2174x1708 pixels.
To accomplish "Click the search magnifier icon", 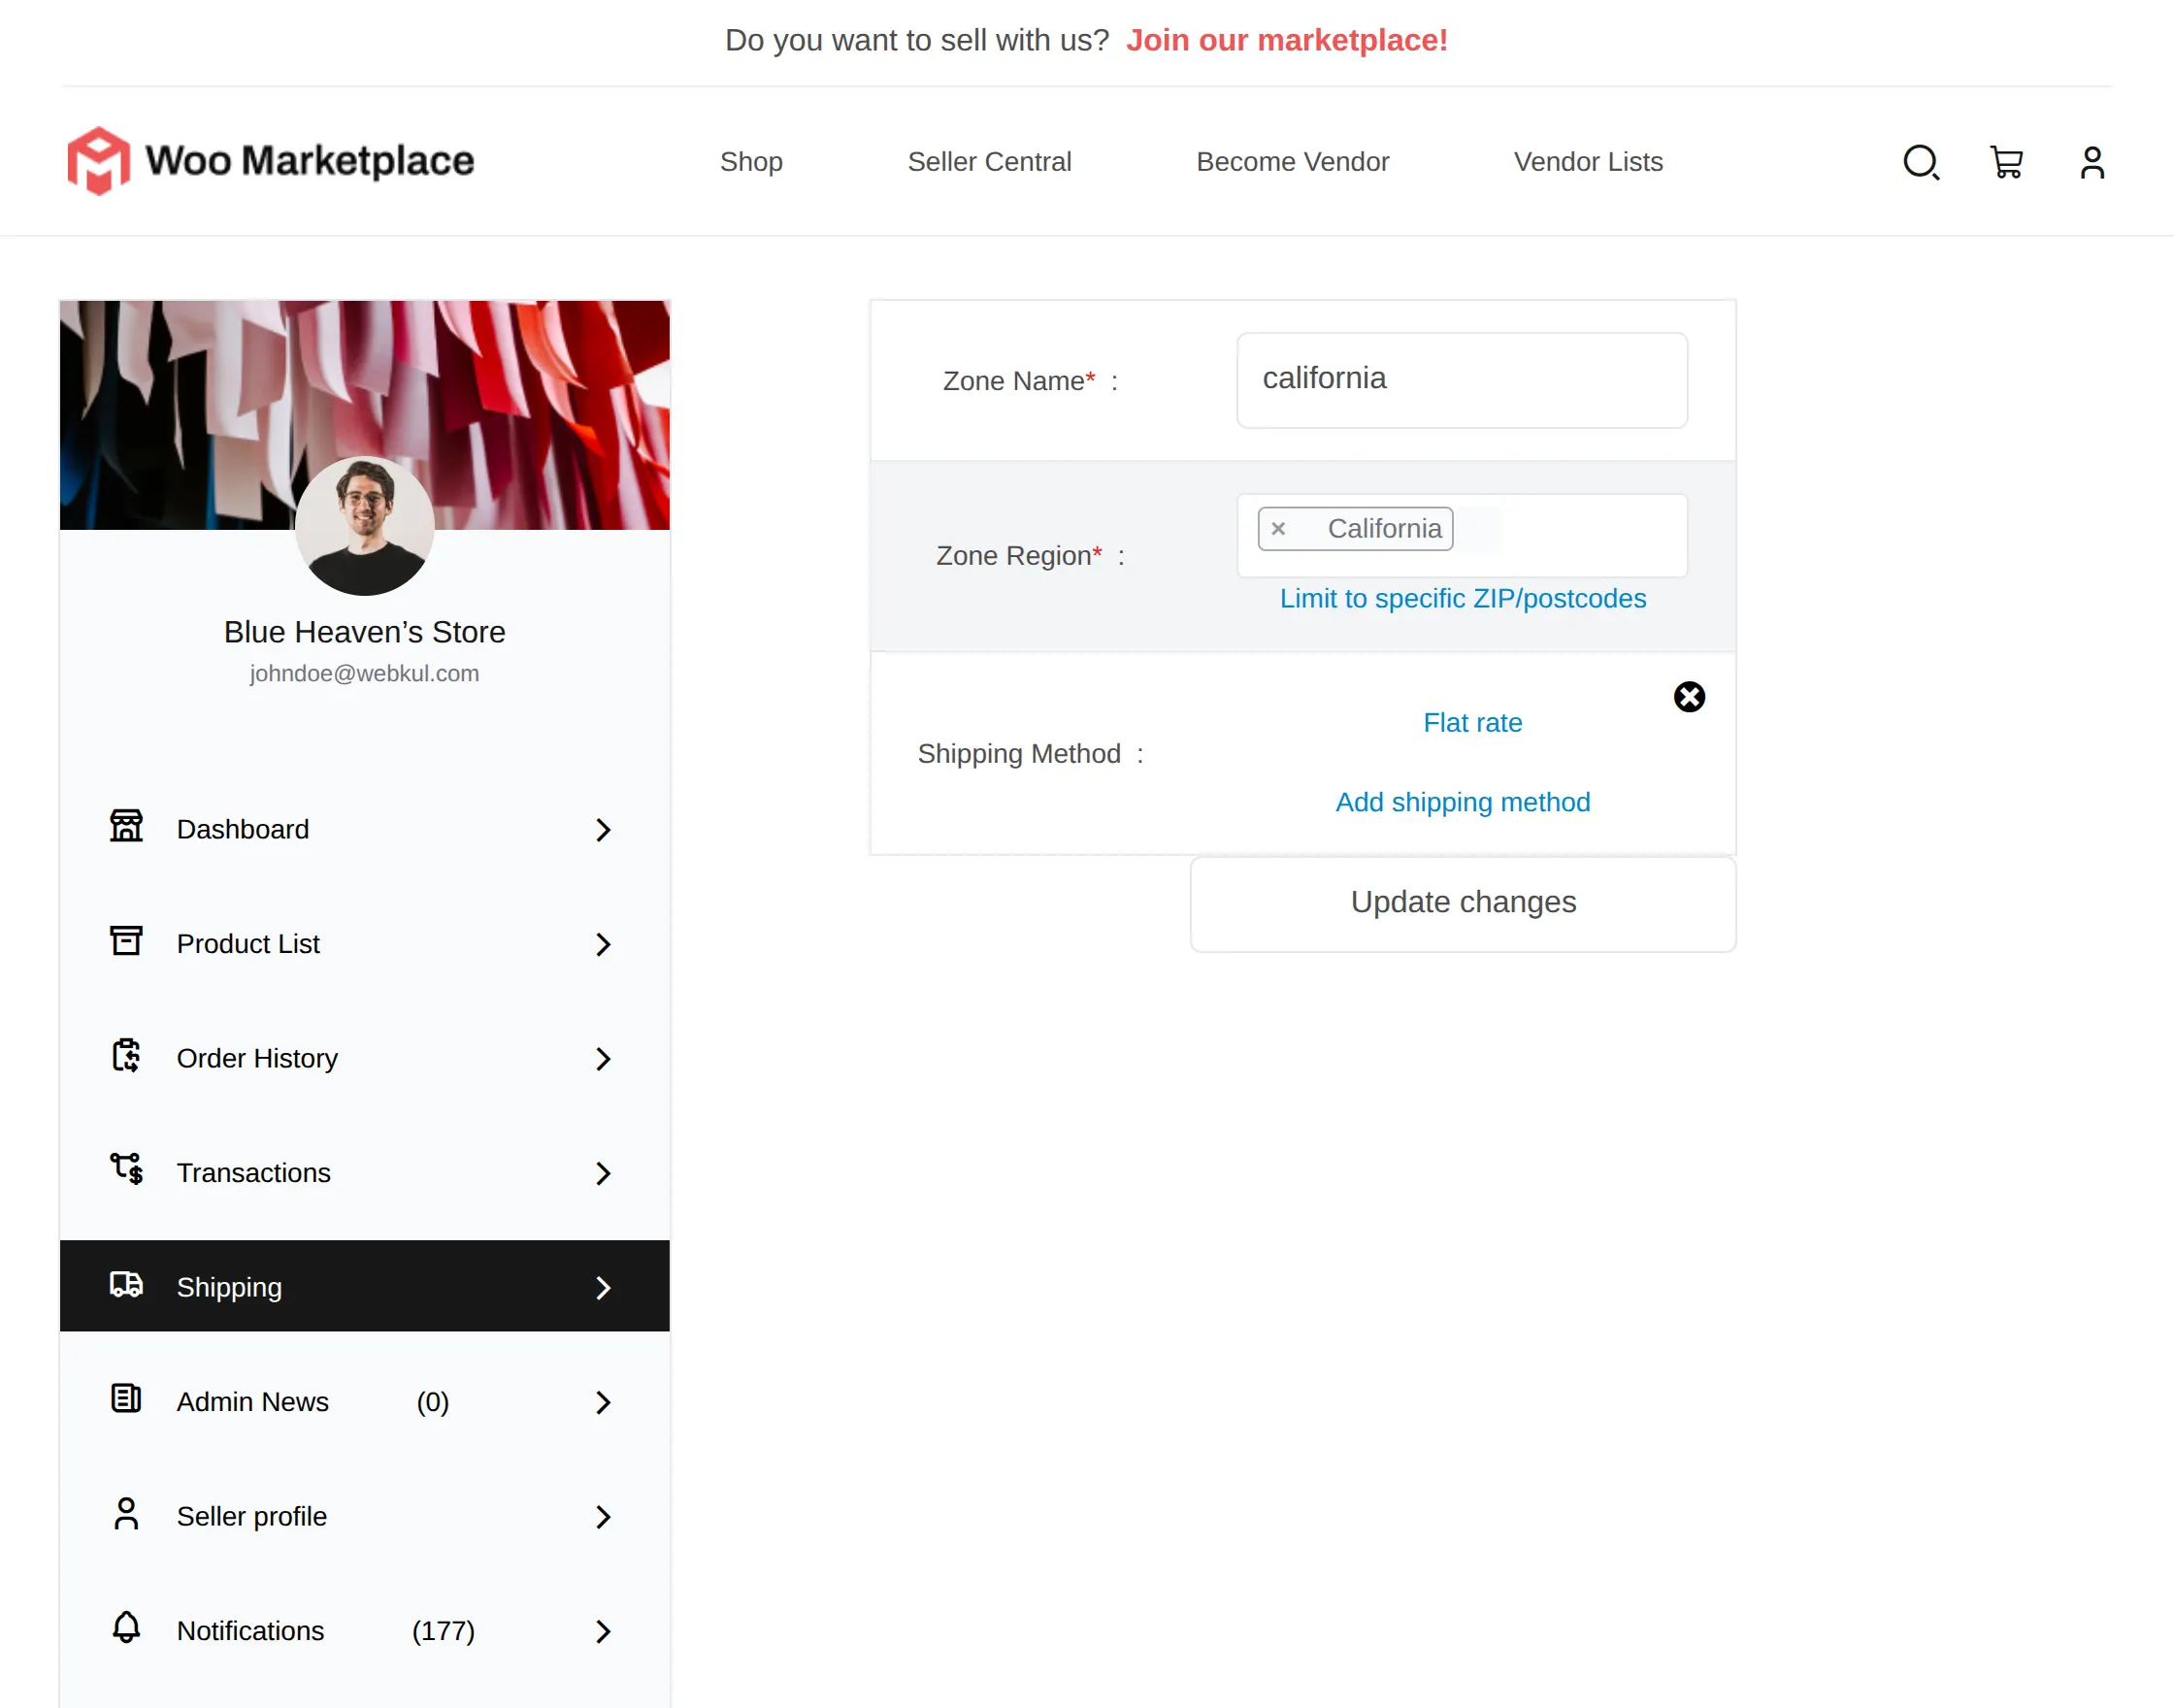I will [x=1920, y=162].
